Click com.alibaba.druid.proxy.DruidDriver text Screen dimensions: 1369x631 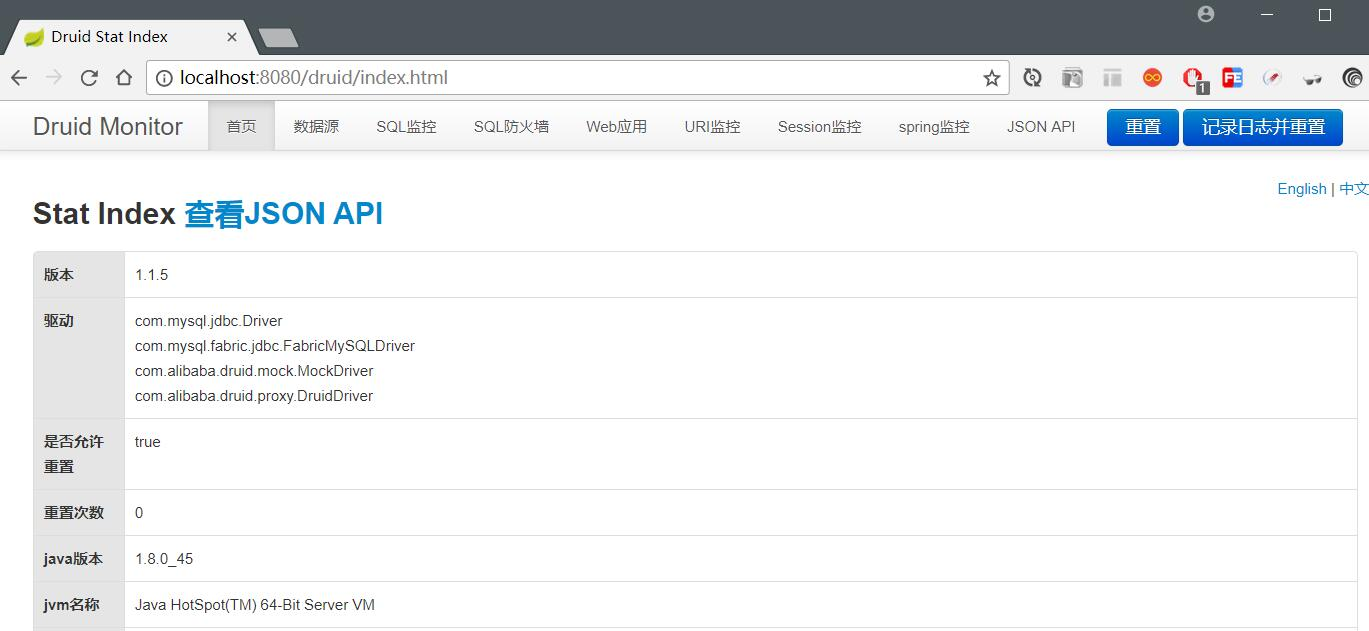click(254, 396)
